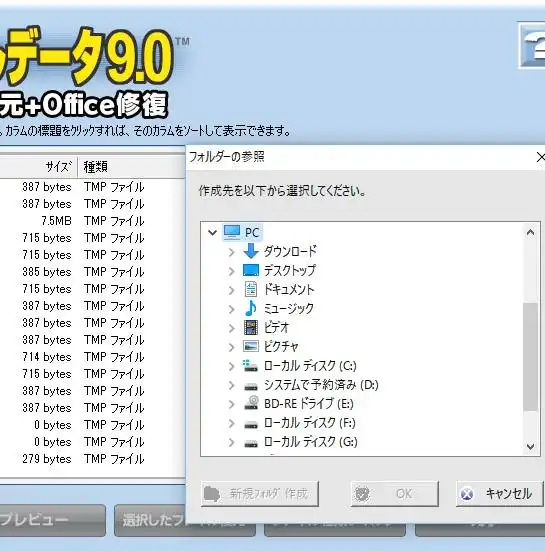Select the ドキュメント tree label
545x551 pixels.
click(289, 289)
